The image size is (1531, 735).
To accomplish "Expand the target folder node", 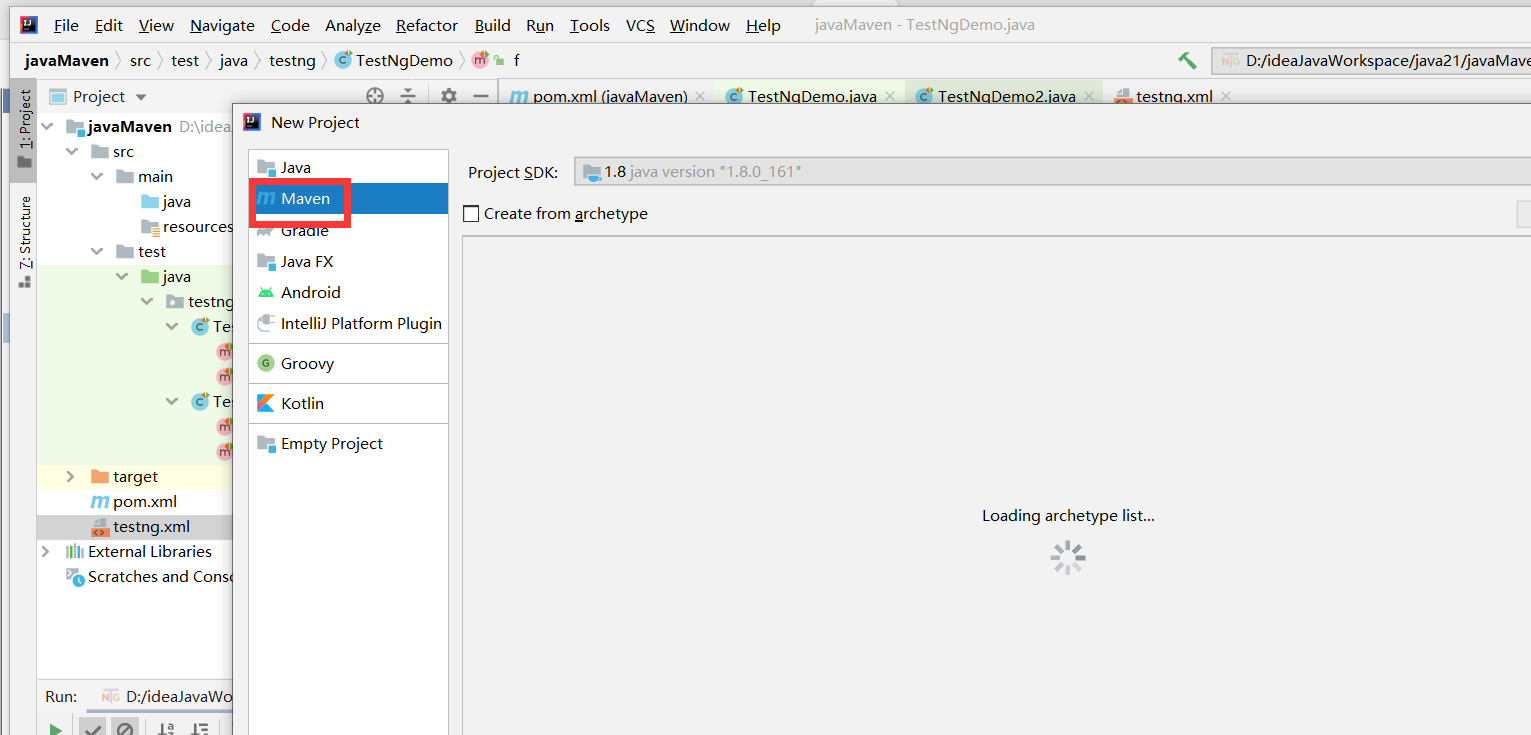I will [70, 477].
